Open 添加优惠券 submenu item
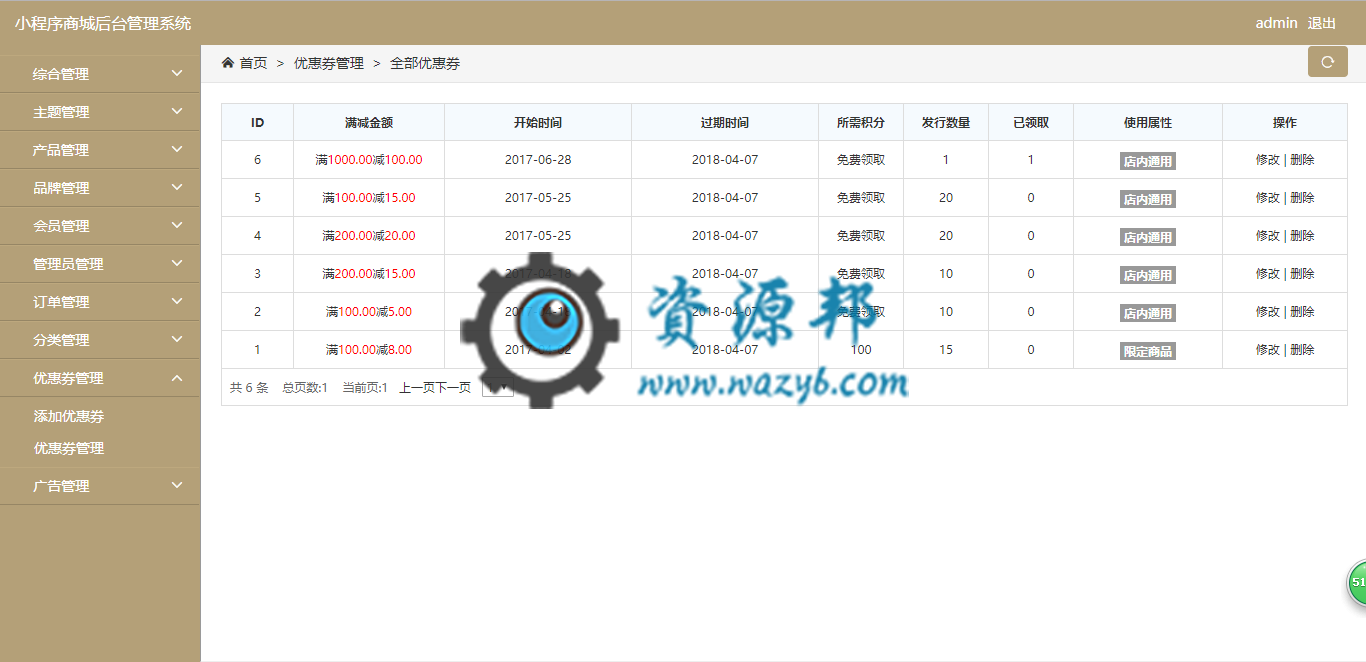 pos(69,416)
